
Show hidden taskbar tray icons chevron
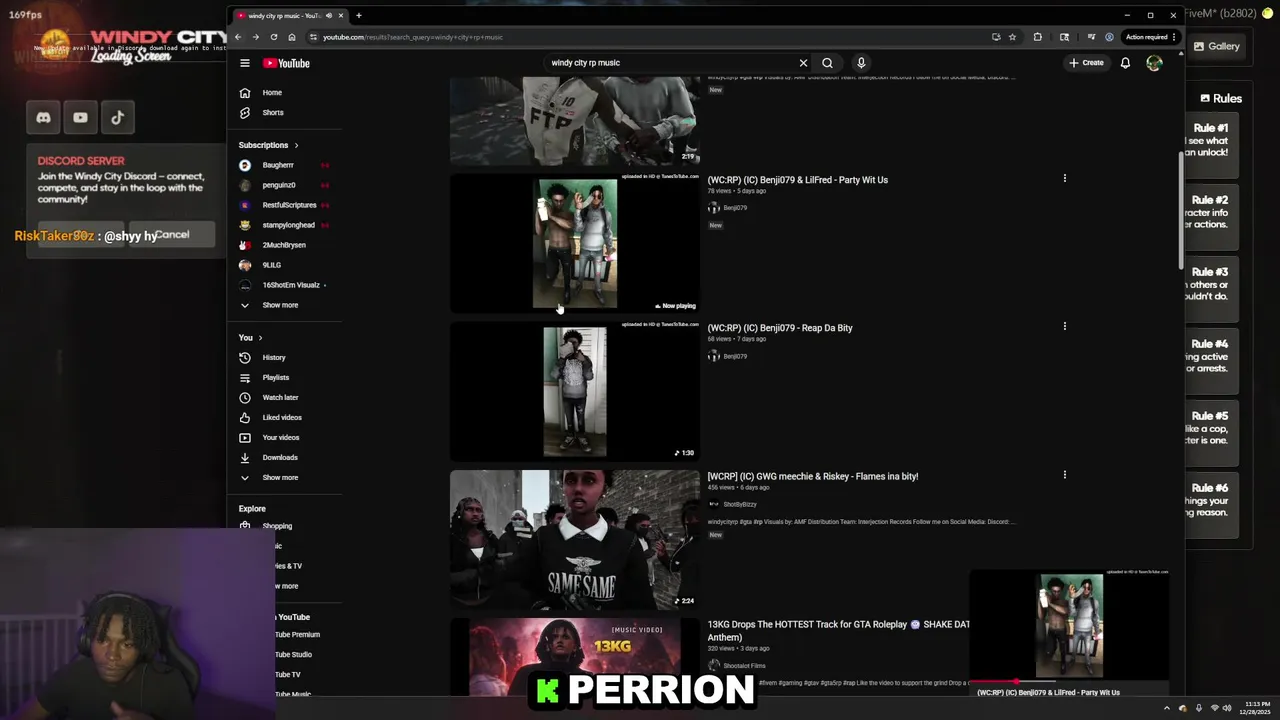coord(1166,708)
